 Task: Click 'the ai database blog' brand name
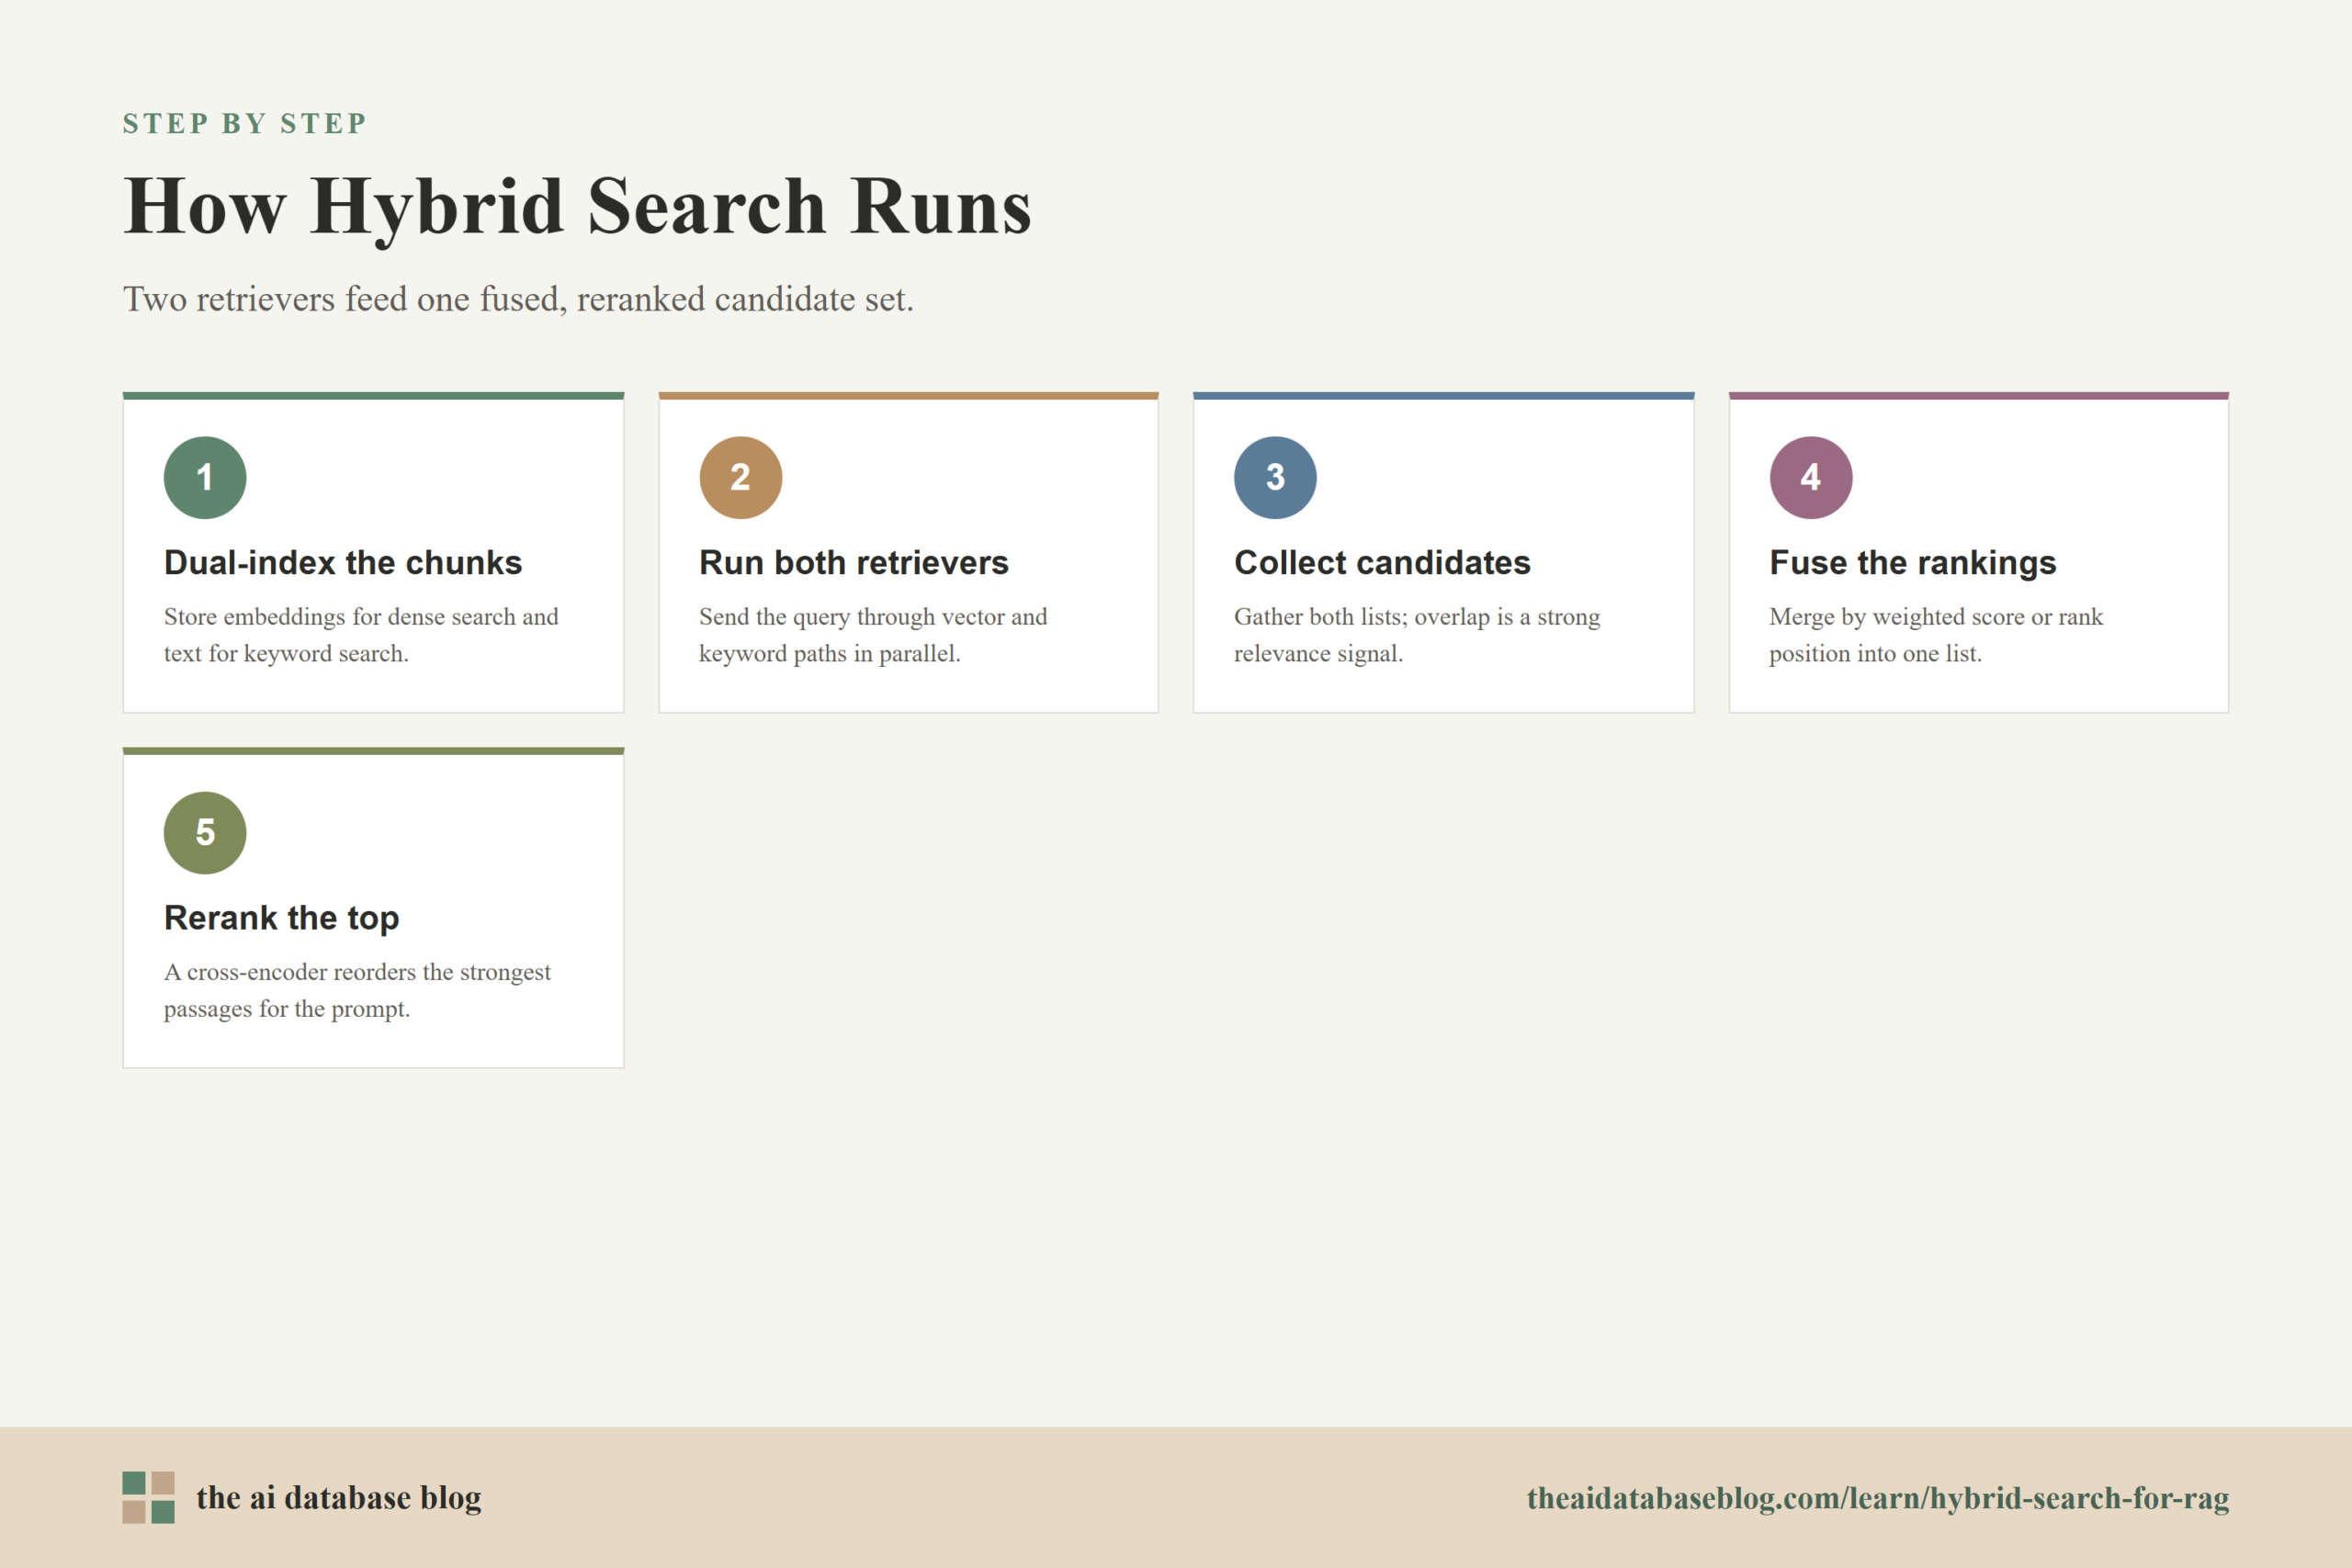coord(339,1497)
